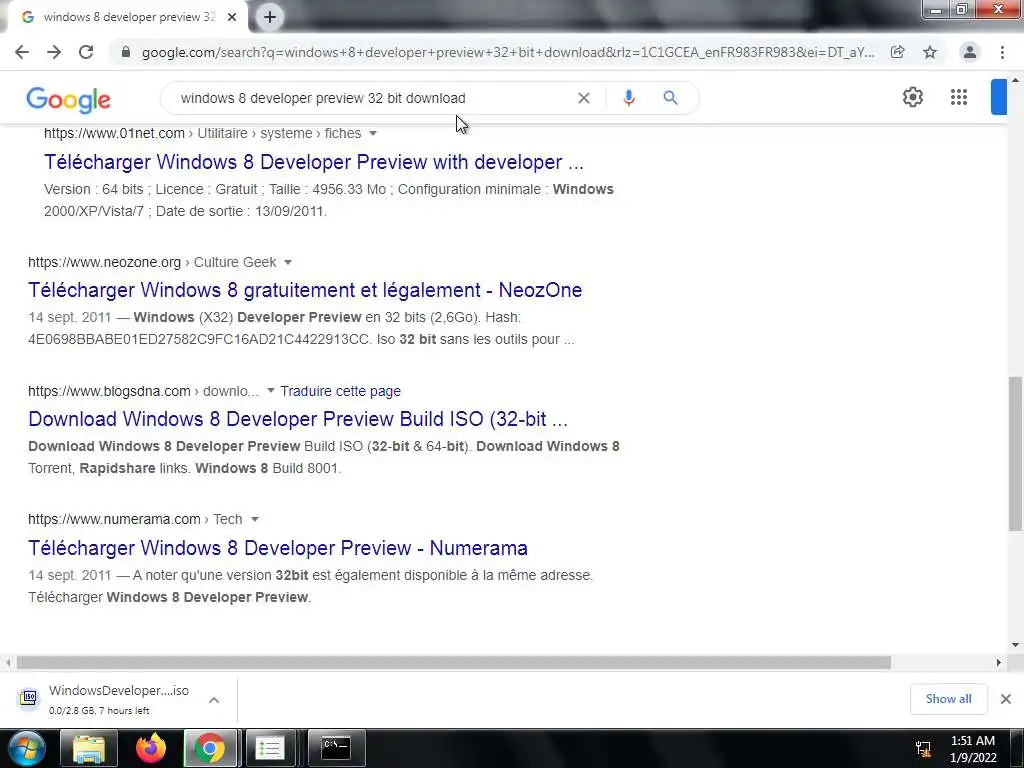Image resolution: width=1024 pixels, height=768 pixels.
Task: Open the Chrome three-dot menu
Action: (x=1002, y=52)
